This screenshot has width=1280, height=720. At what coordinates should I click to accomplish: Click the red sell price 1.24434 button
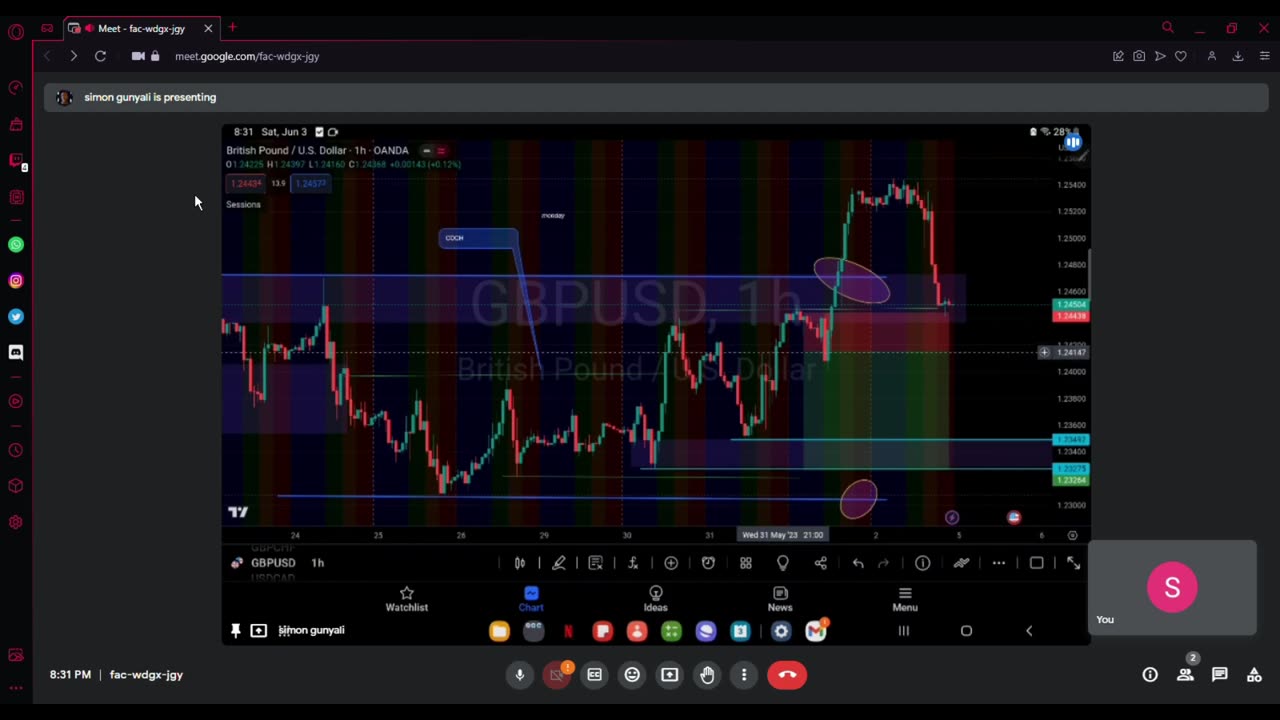click(246, 183)
